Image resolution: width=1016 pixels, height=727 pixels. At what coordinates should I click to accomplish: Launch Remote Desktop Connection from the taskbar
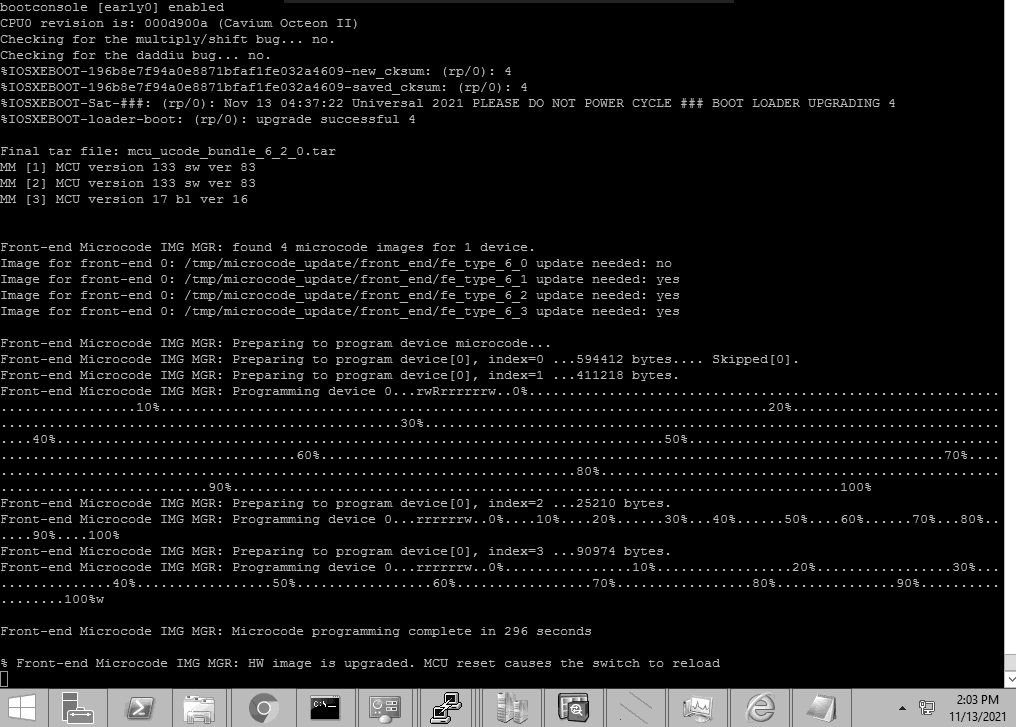click(x=445, y=708)
